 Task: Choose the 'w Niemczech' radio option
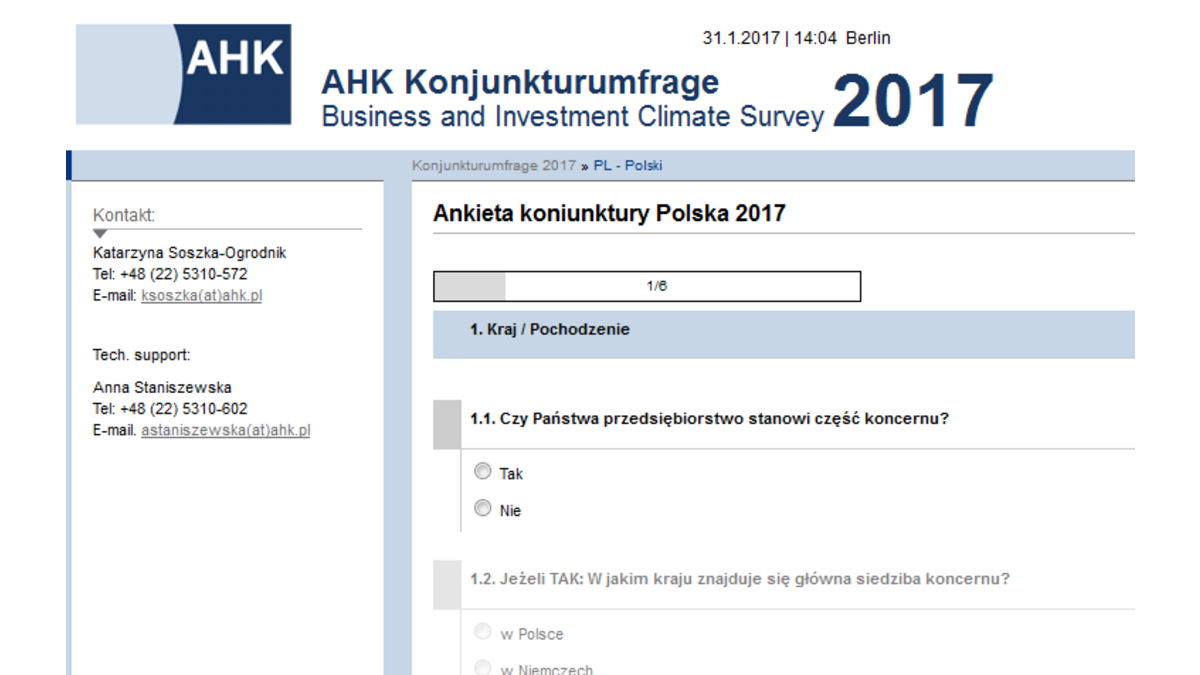coord(483,668)
